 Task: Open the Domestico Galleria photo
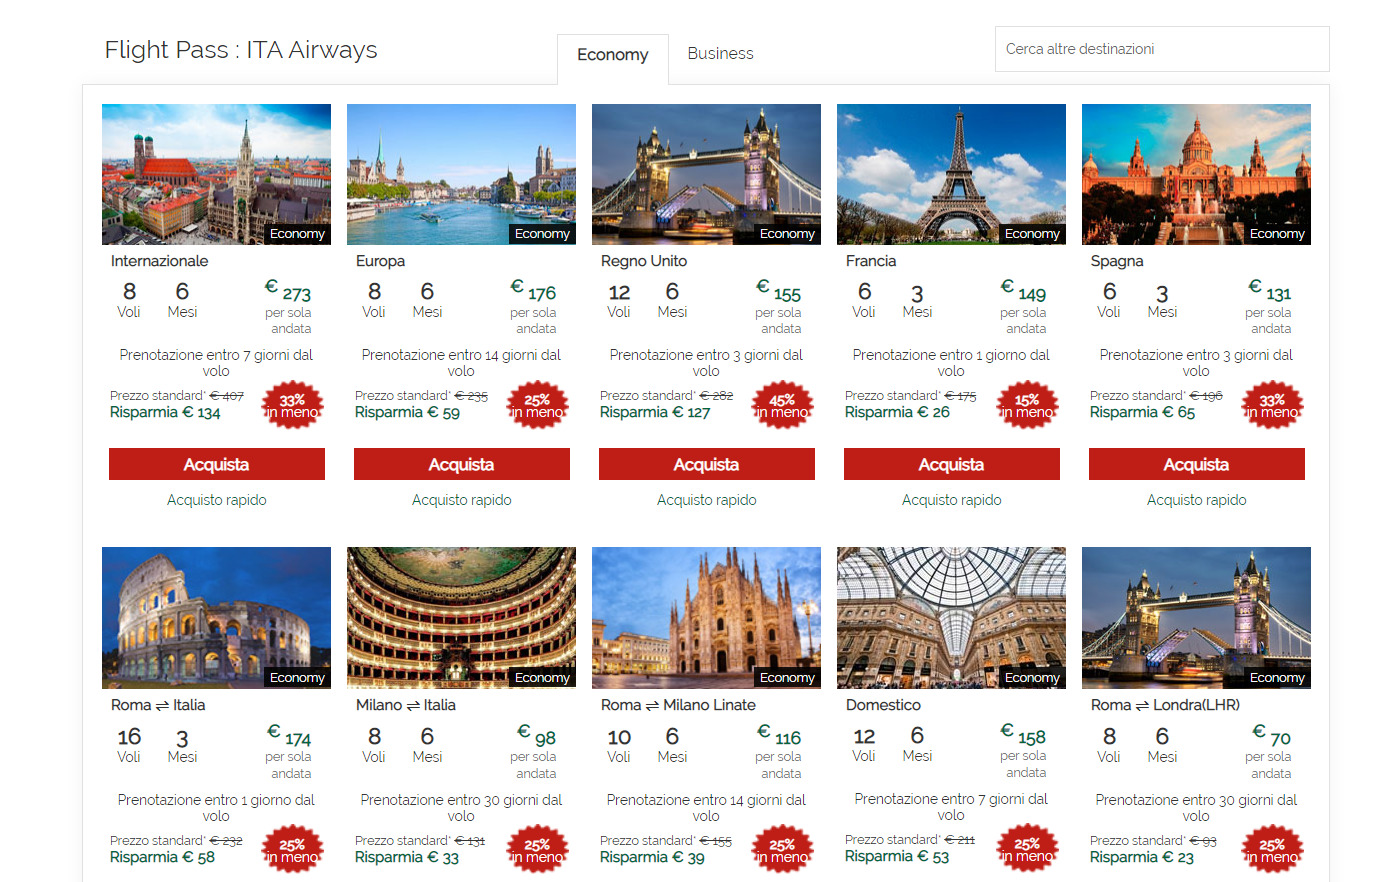[x=951, y=618]
